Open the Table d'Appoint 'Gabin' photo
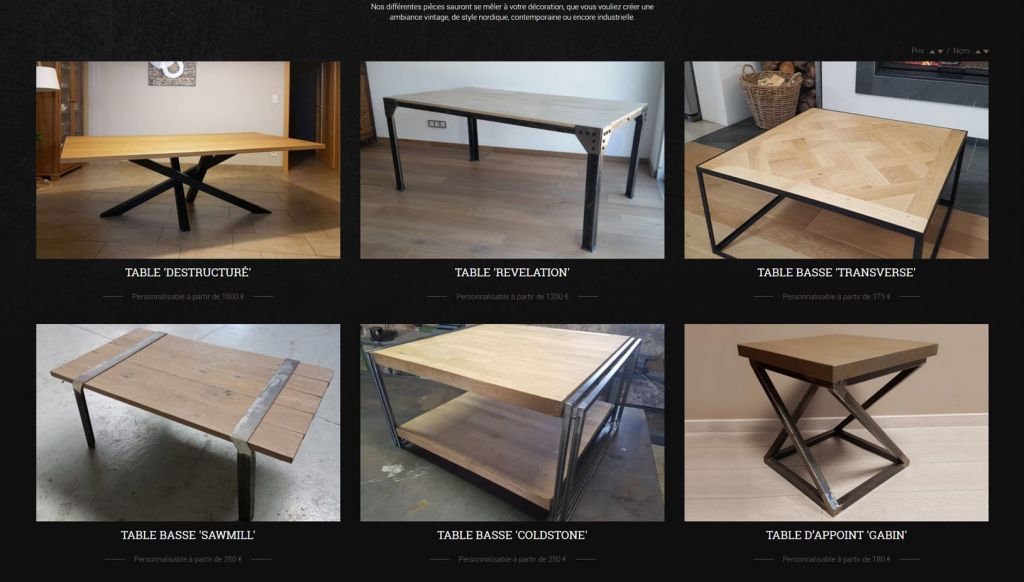Screen dimensions: 1024x582 click(x=836, y=423)
